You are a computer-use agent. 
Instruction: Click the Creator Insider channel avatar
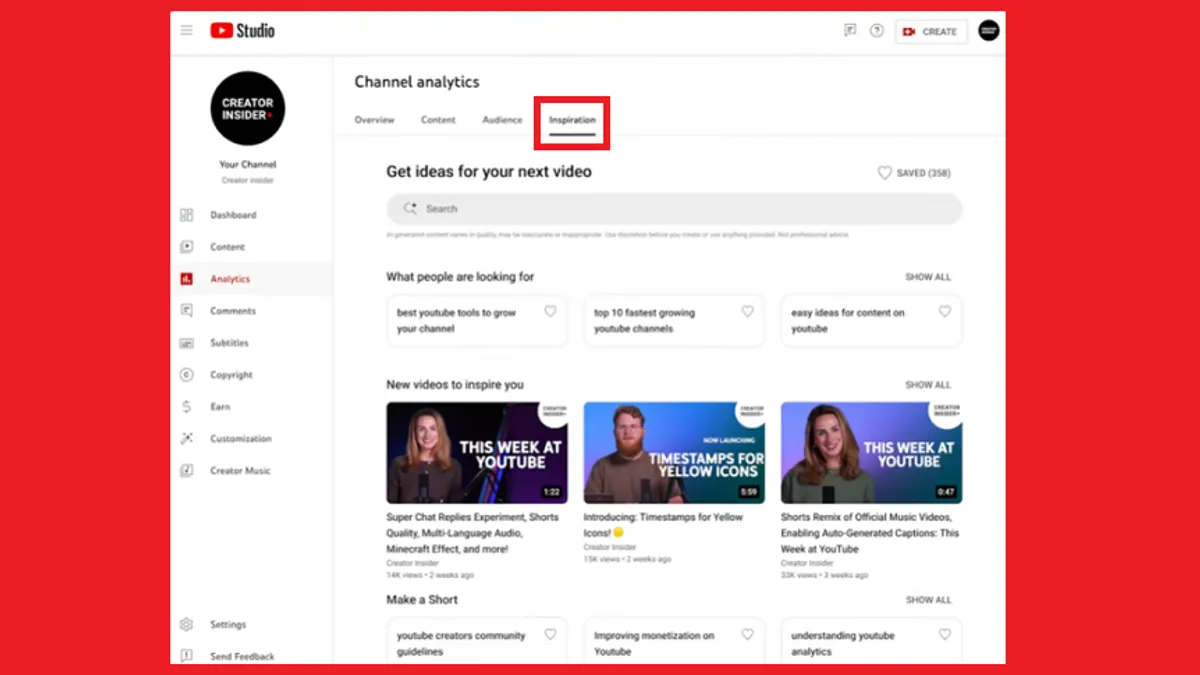(x=248, y=108)
